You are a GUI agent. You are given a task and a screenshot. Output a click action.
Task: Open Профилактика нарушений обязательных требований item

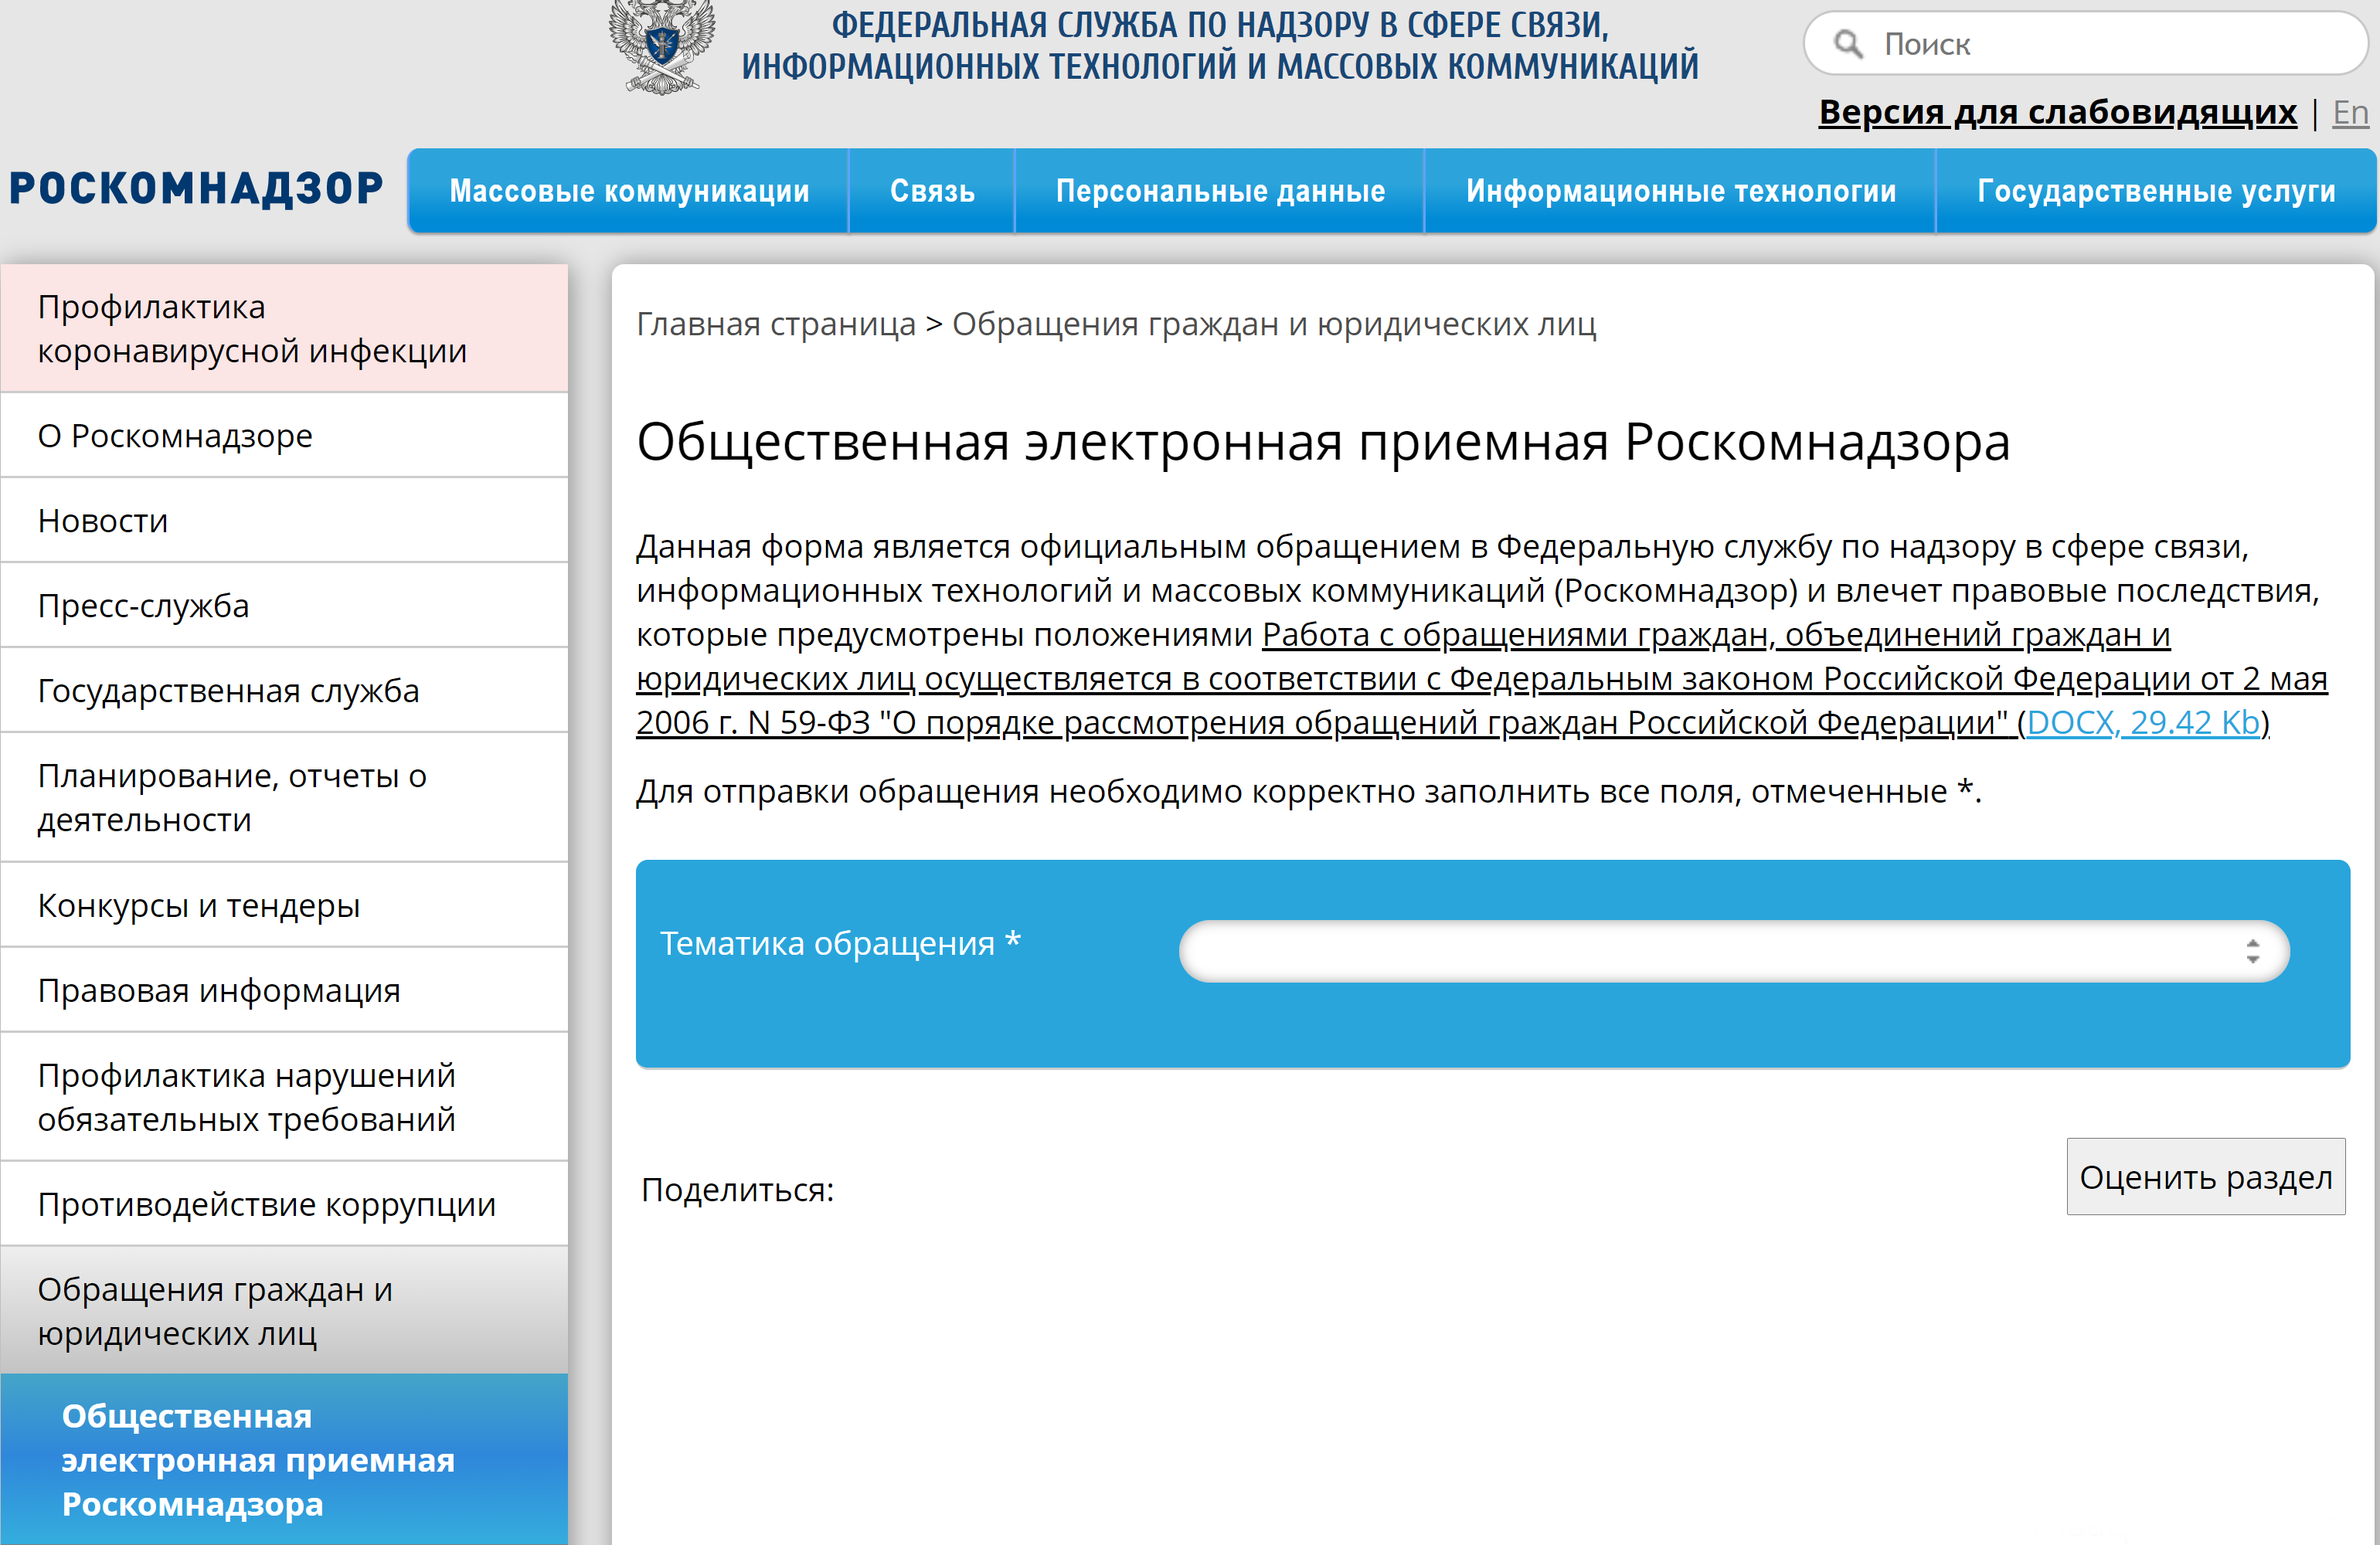(x=285, y=1097)
